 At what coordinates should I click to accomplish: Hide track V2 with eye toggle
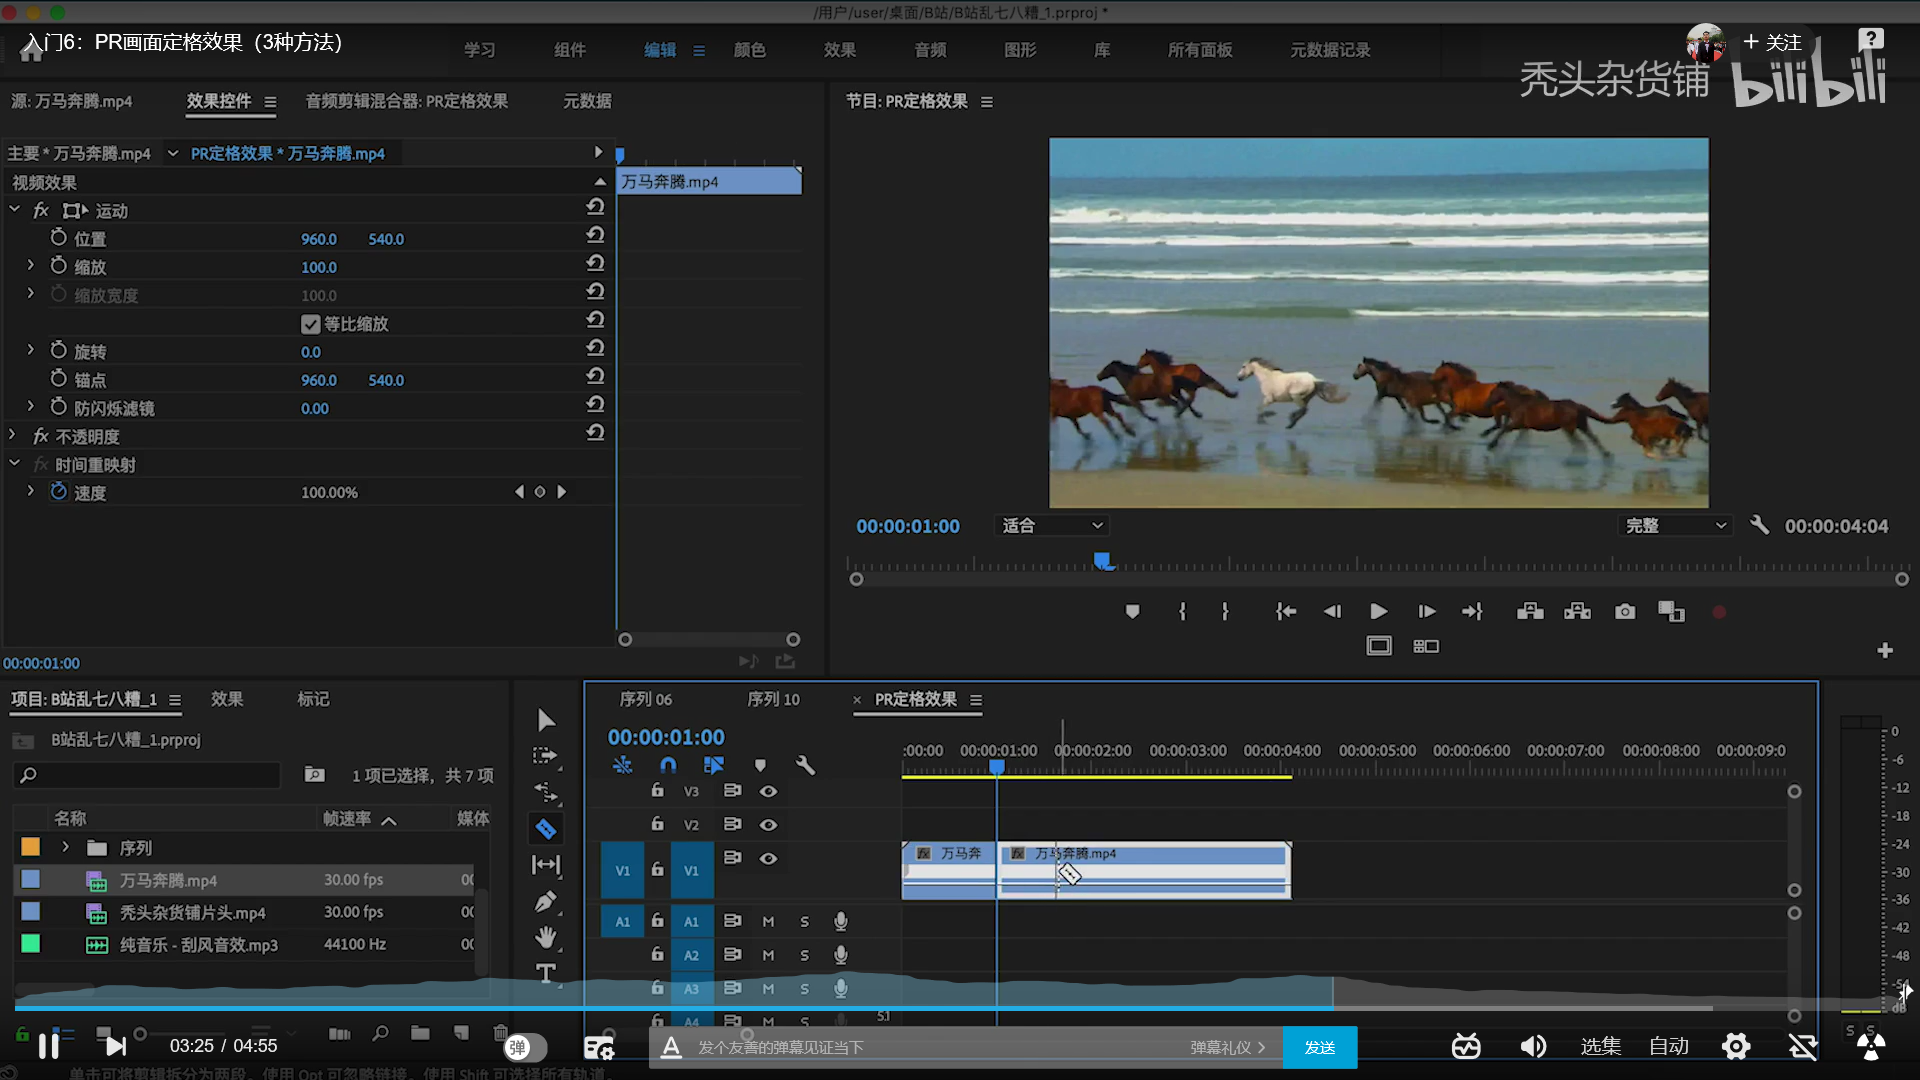[x=768, y=825]
